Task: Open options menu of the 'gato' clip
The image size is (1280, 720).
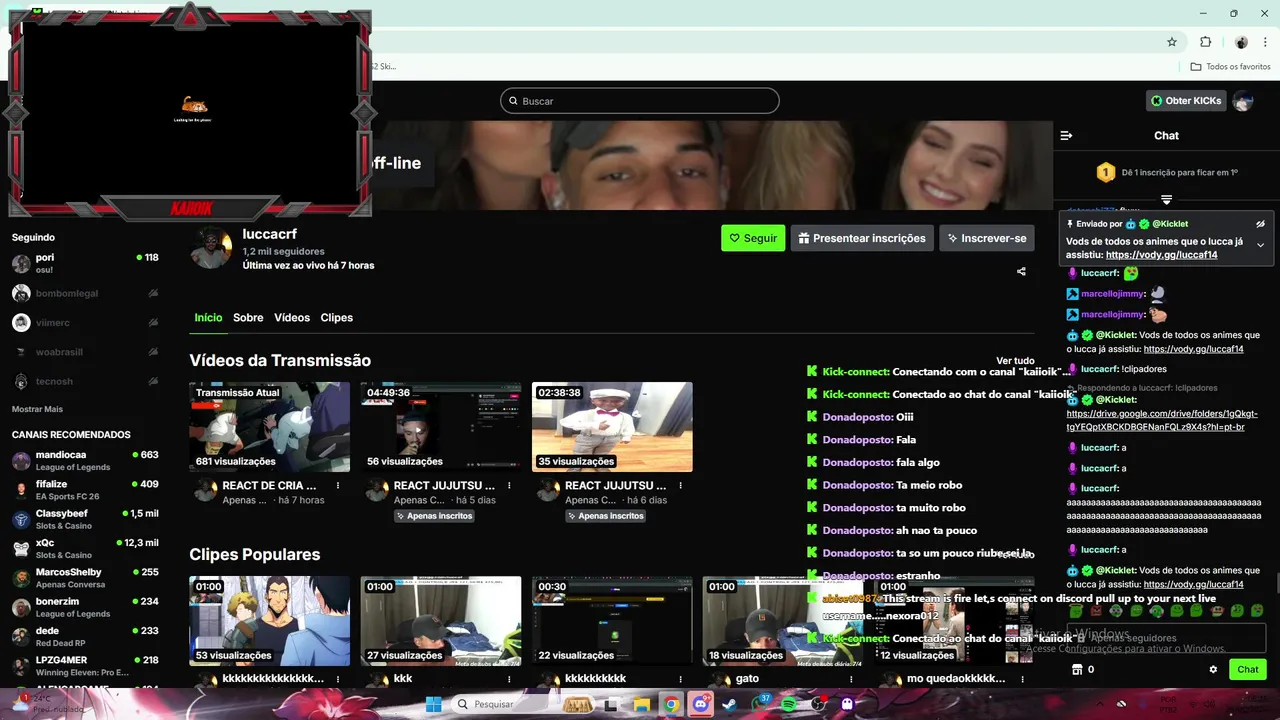Action: point(851,679)
